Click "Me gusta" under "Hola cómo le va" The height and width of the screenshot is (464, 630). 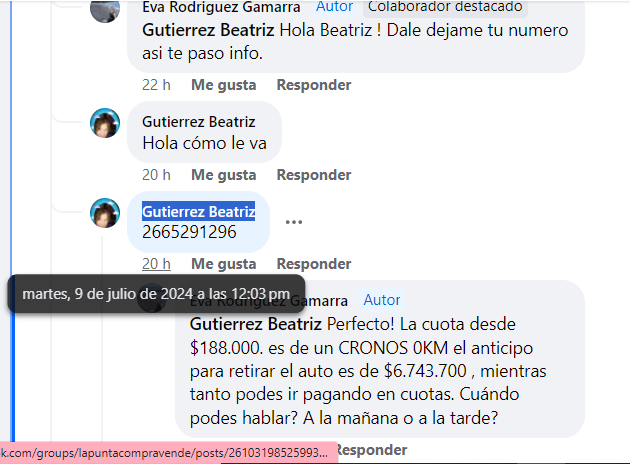(223, 175)
